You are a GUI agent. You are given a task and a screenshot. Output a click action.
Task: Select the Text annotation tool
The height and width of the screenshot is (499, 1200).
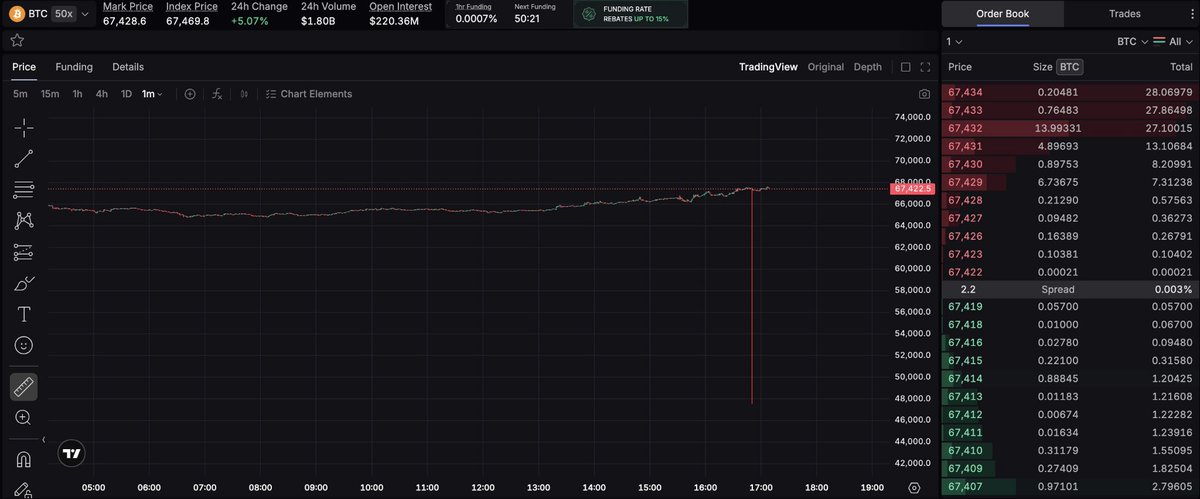(24, 314)
